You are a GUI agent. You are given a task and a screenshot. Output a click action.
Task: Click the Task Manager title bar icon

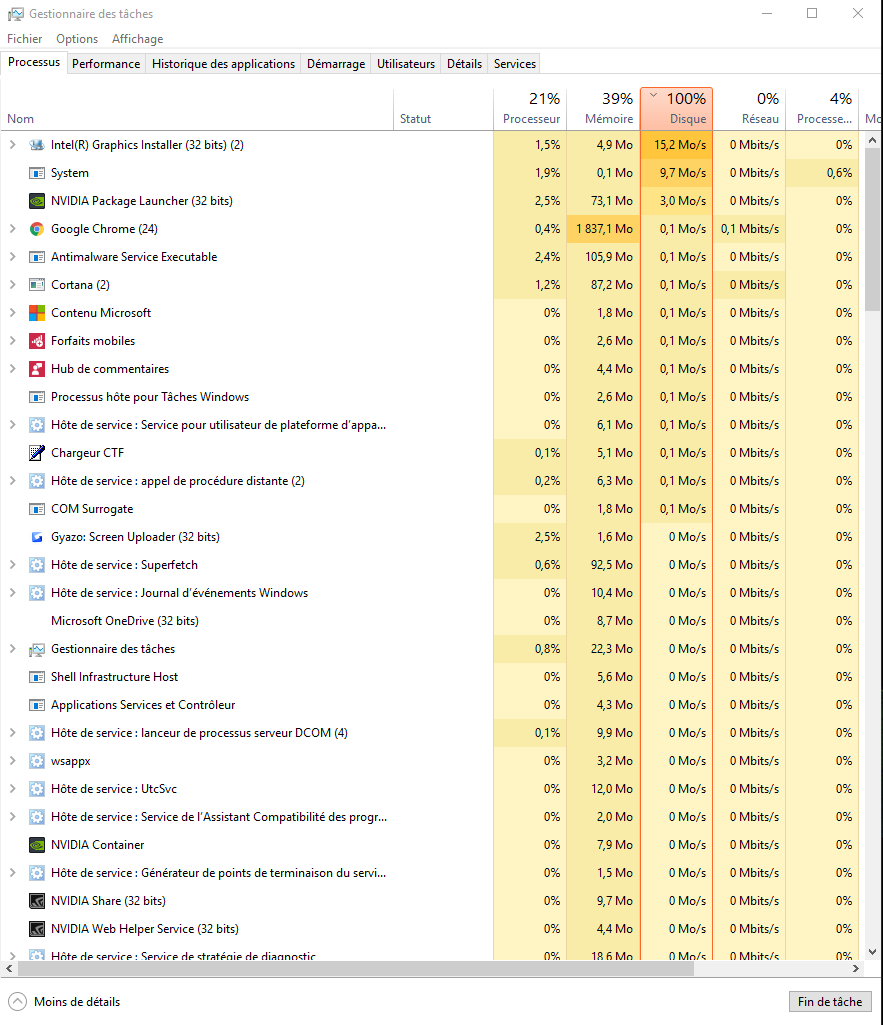[x=16, y=14]
